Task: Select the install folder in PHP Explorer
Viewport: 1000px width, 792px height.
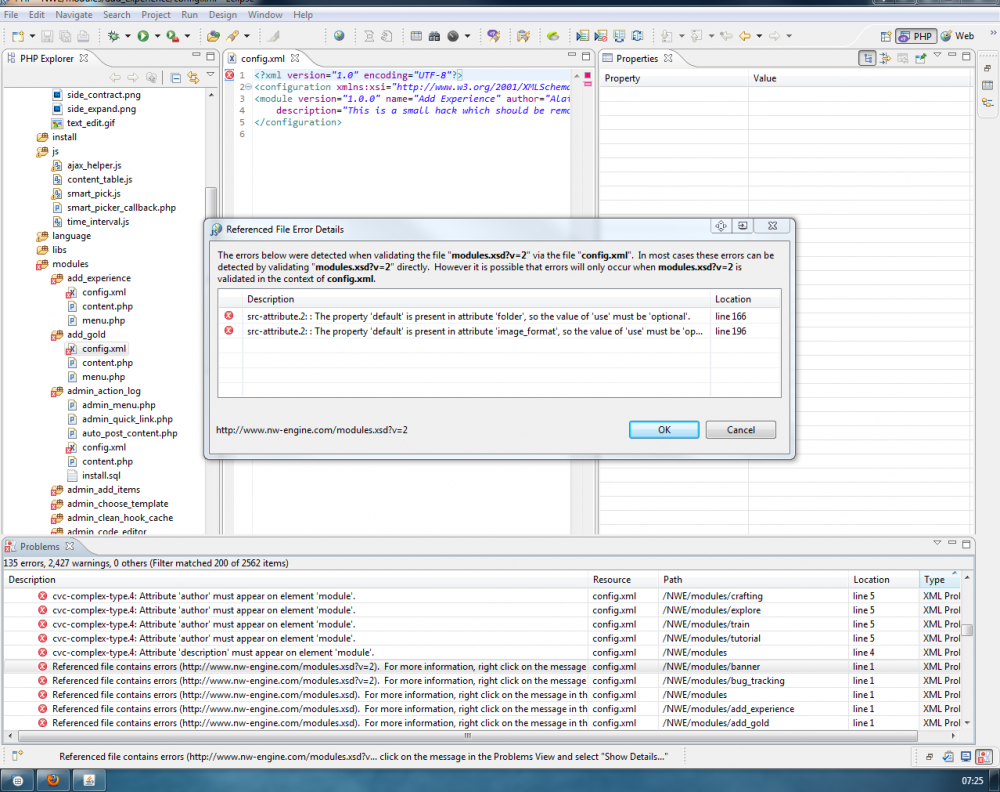Action: pos(64,137)
